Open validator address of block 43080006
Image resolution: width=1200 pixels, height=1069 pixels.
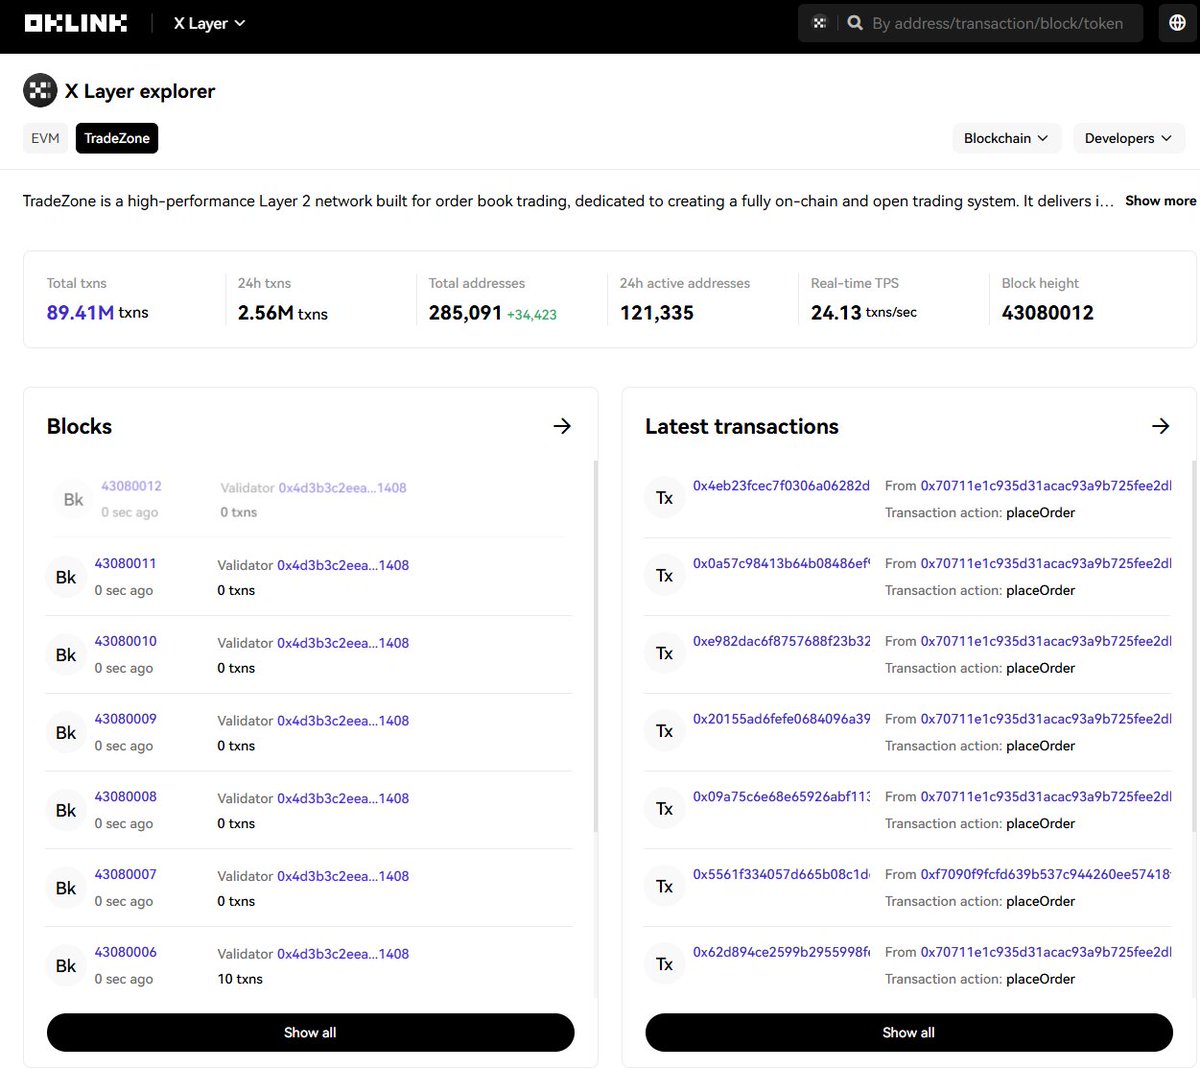point(343,954)
